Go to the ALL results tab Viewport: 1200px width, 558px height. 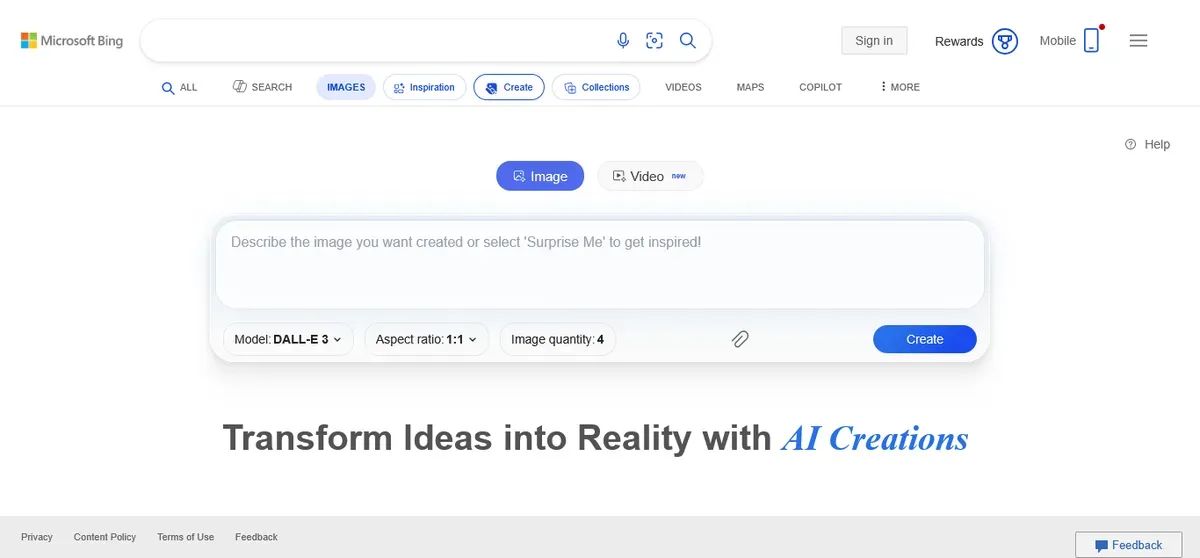[180, 87]
